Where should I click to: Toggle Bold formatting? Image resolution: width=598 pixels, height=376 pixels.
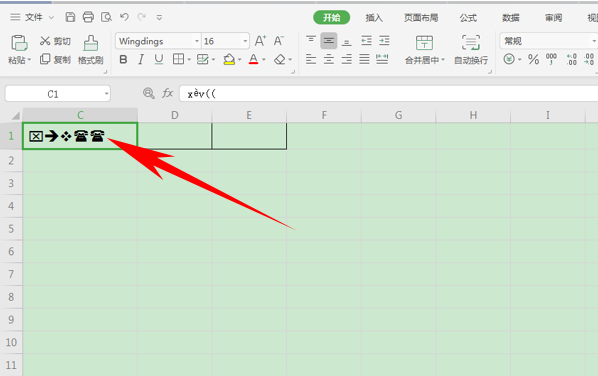[123, 59]
